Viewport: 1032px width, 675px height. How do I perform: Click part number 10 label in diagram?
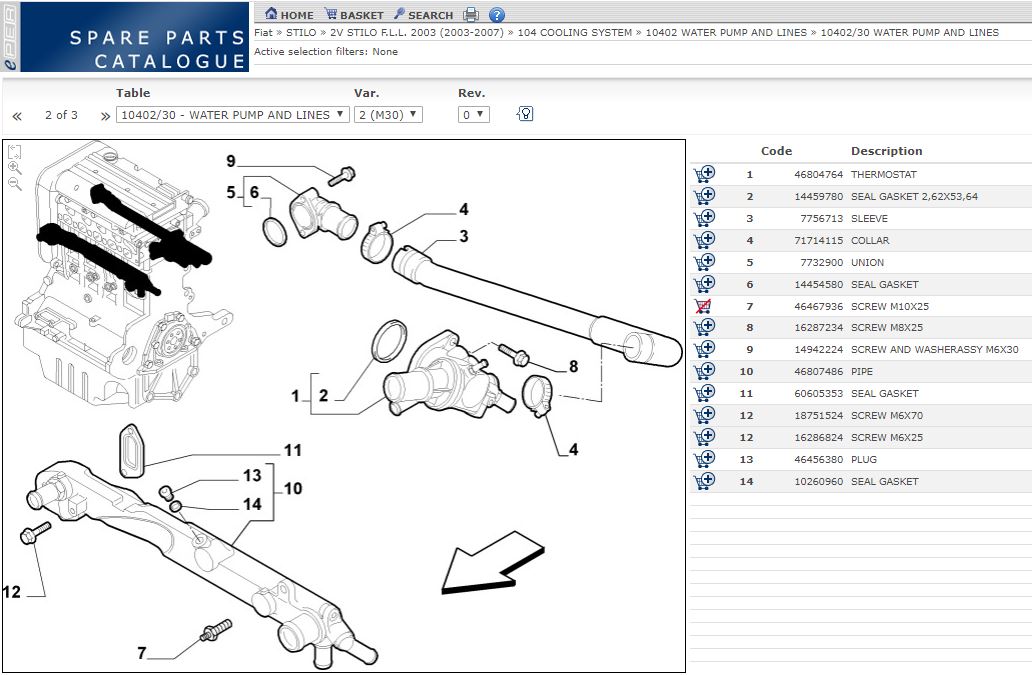[x=293, y=488]
